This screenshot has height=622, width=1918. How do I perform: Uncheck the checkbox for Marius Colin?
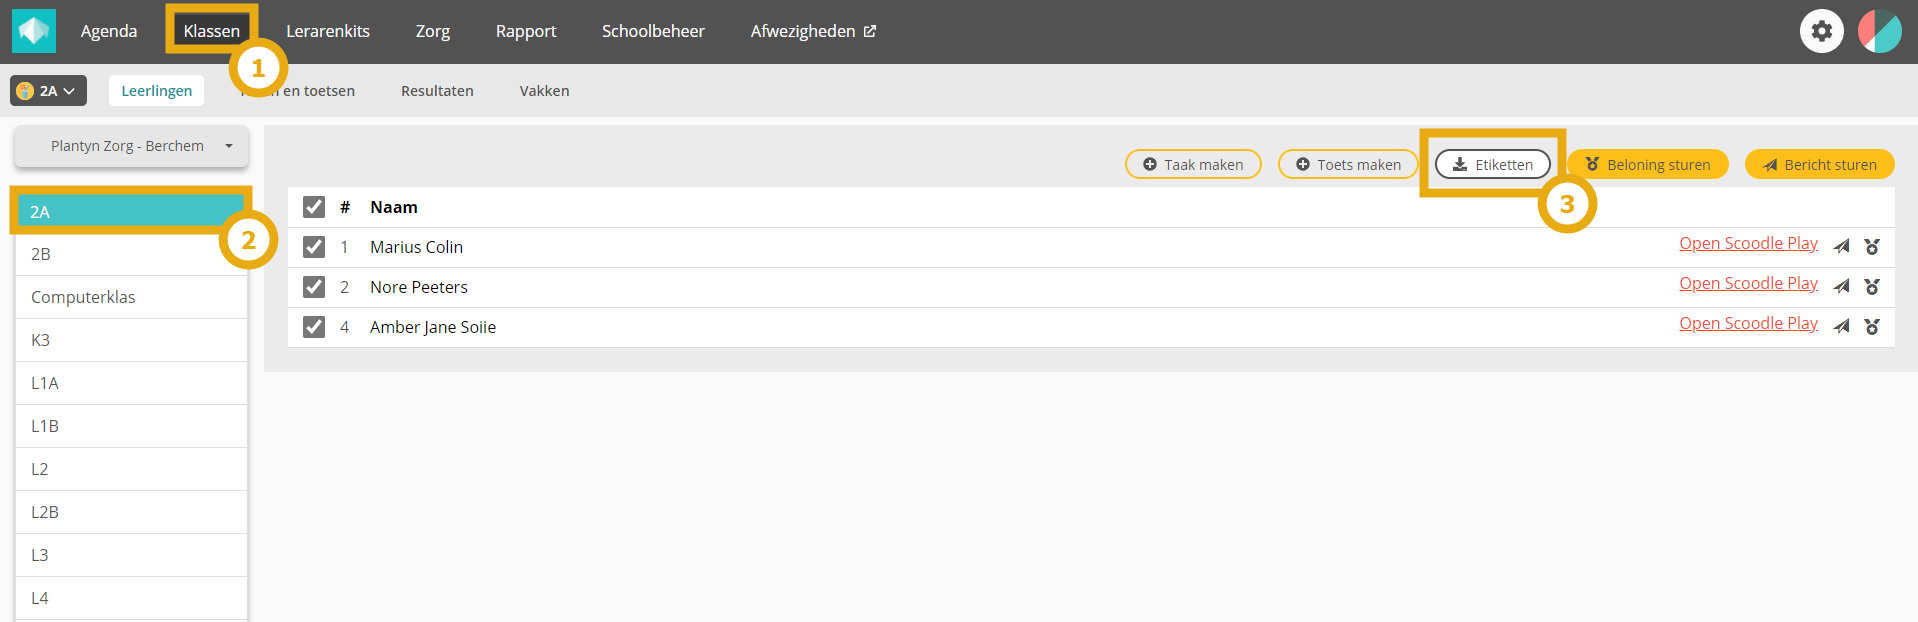pyautogui.click(x=314, y=247)
